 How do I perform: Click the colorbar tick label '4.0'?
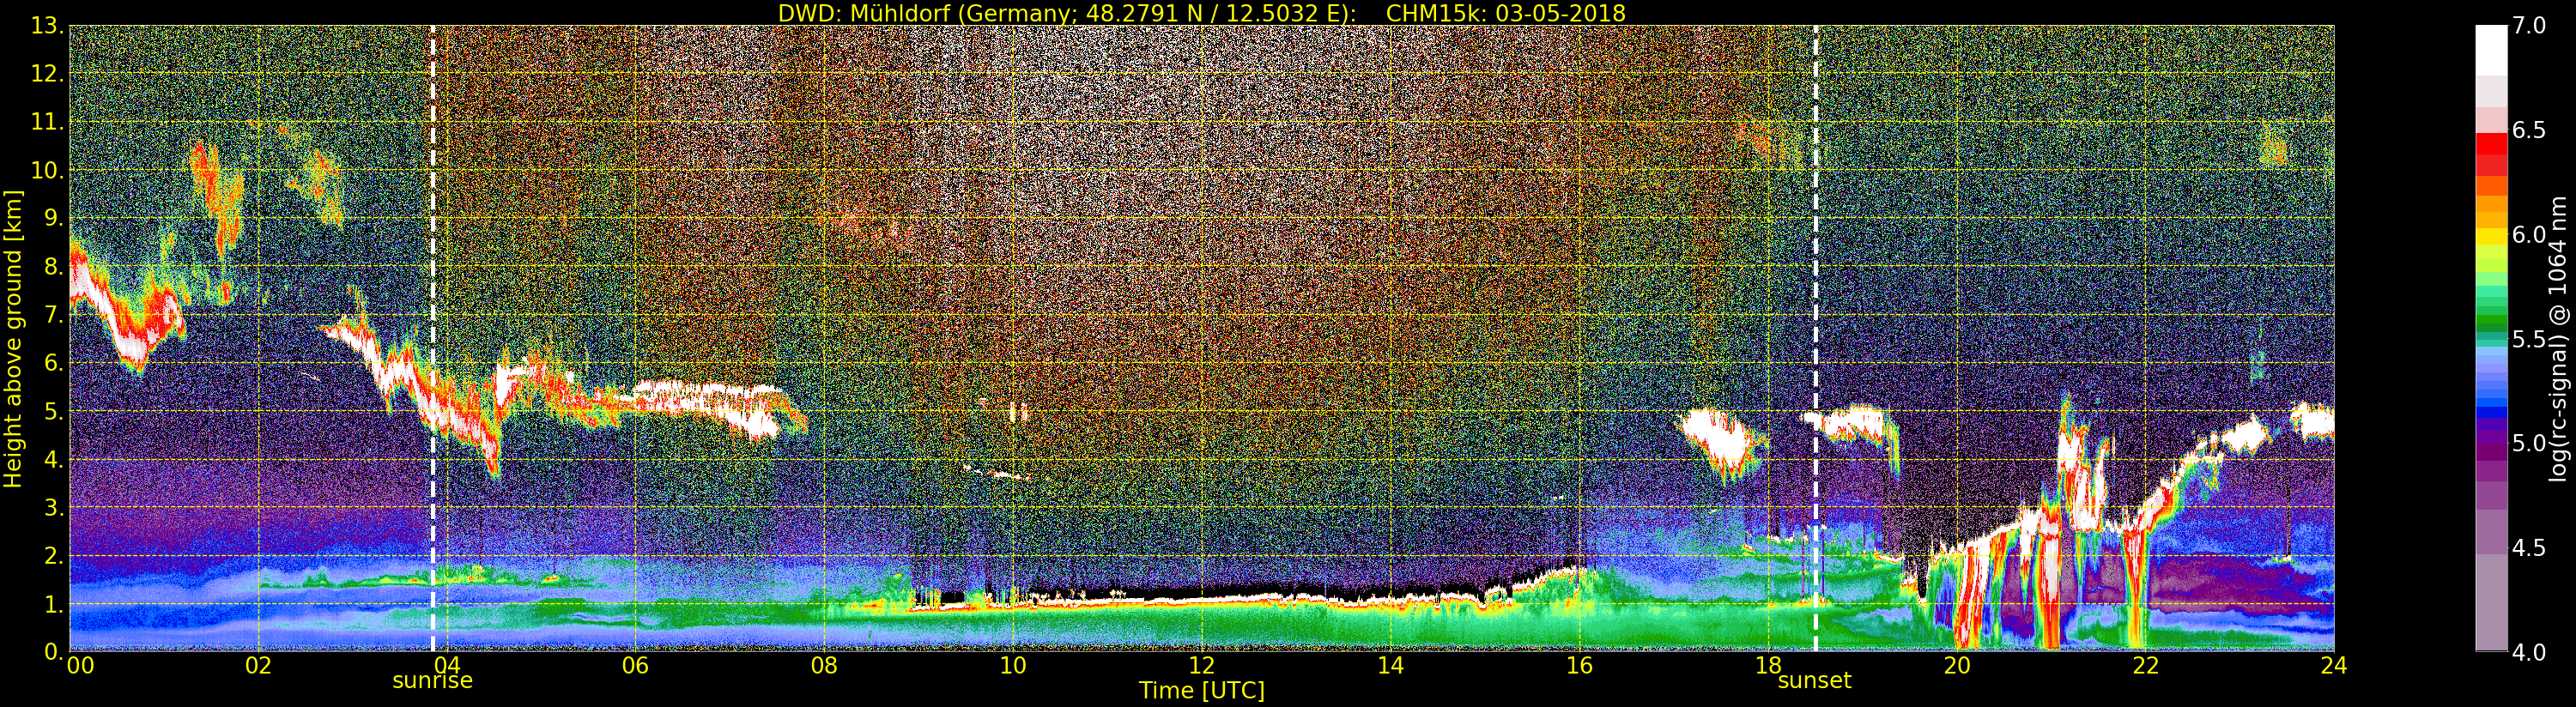(2529, 652)
